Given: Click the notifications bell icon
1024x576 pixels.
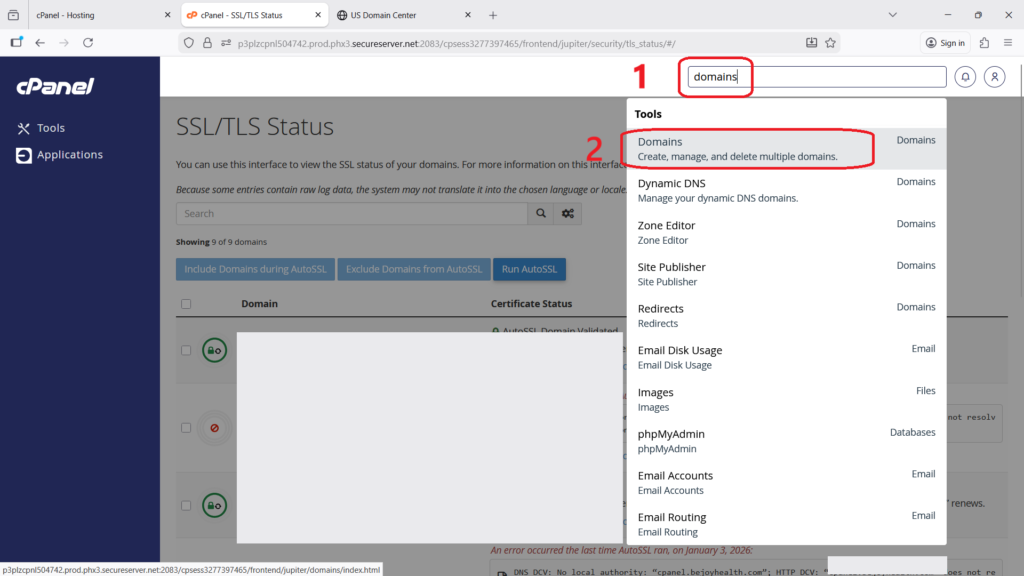Looking at the screenshot, I should [x=965, y=77].
